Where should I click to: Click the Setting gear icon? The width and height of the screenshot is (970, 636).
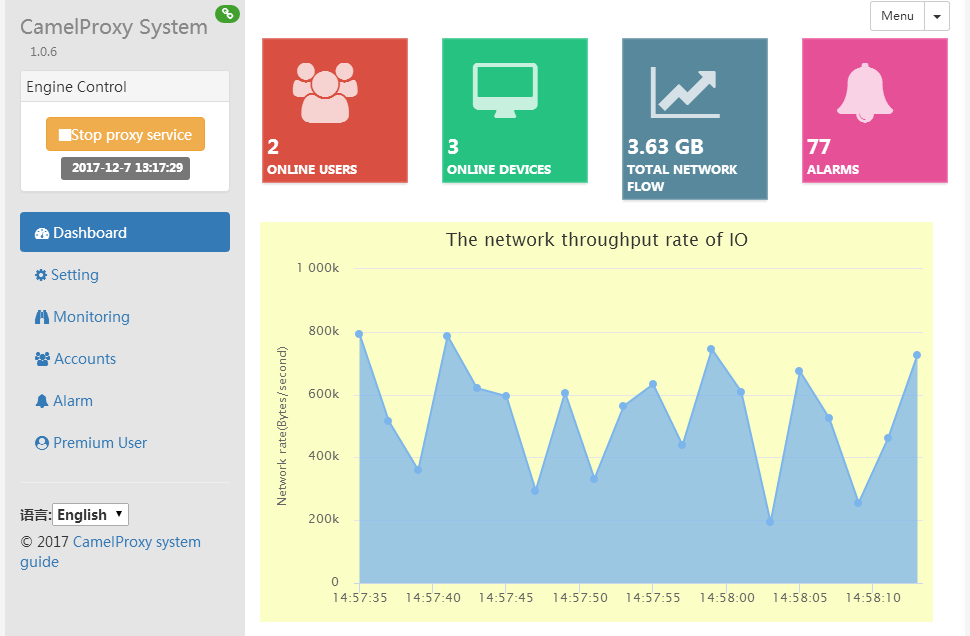[x=41, y=275]
